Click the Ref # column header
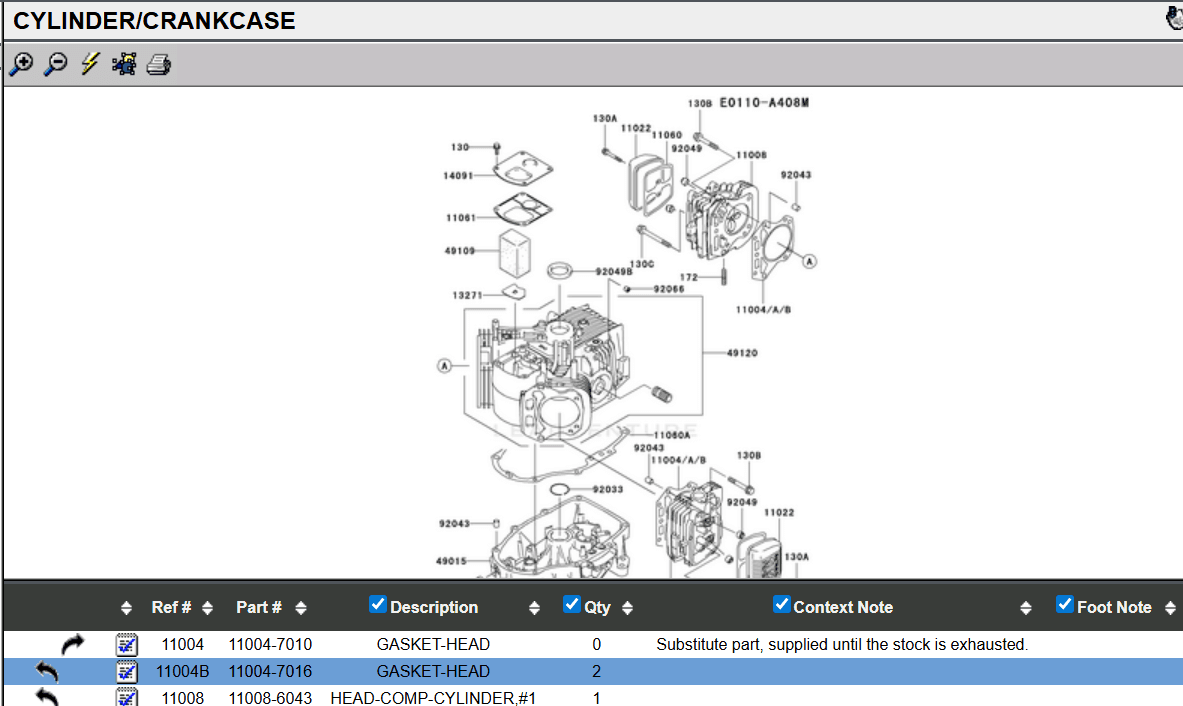Screen dimensions: 1183x706 point(171,607)
